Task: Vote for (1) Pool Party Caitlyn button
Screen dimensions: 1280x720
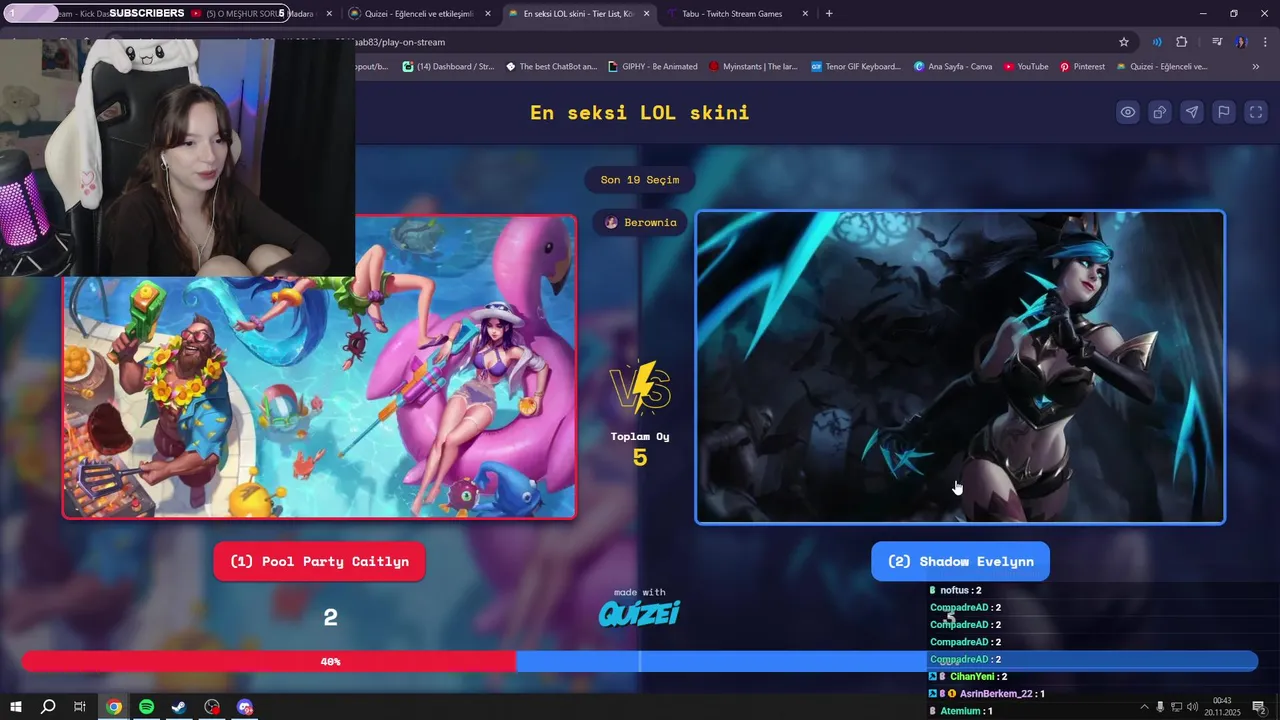Action: 319,561
